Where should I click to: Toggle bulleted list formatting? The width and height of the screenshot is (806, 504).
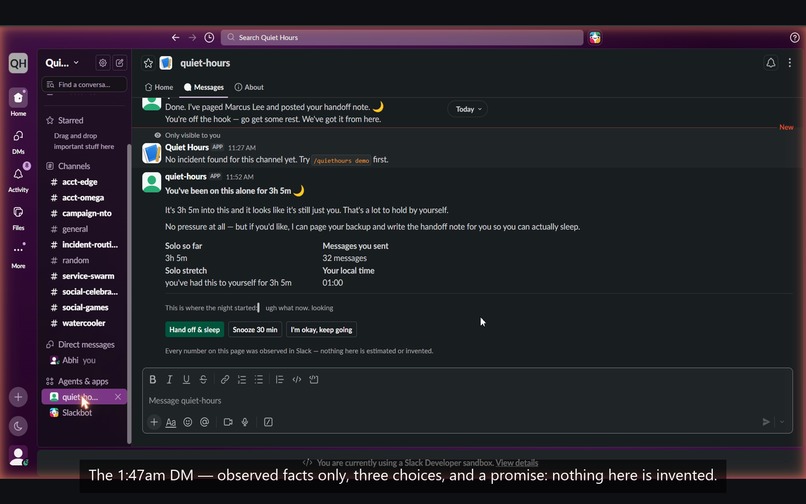[x=259, y=380]
